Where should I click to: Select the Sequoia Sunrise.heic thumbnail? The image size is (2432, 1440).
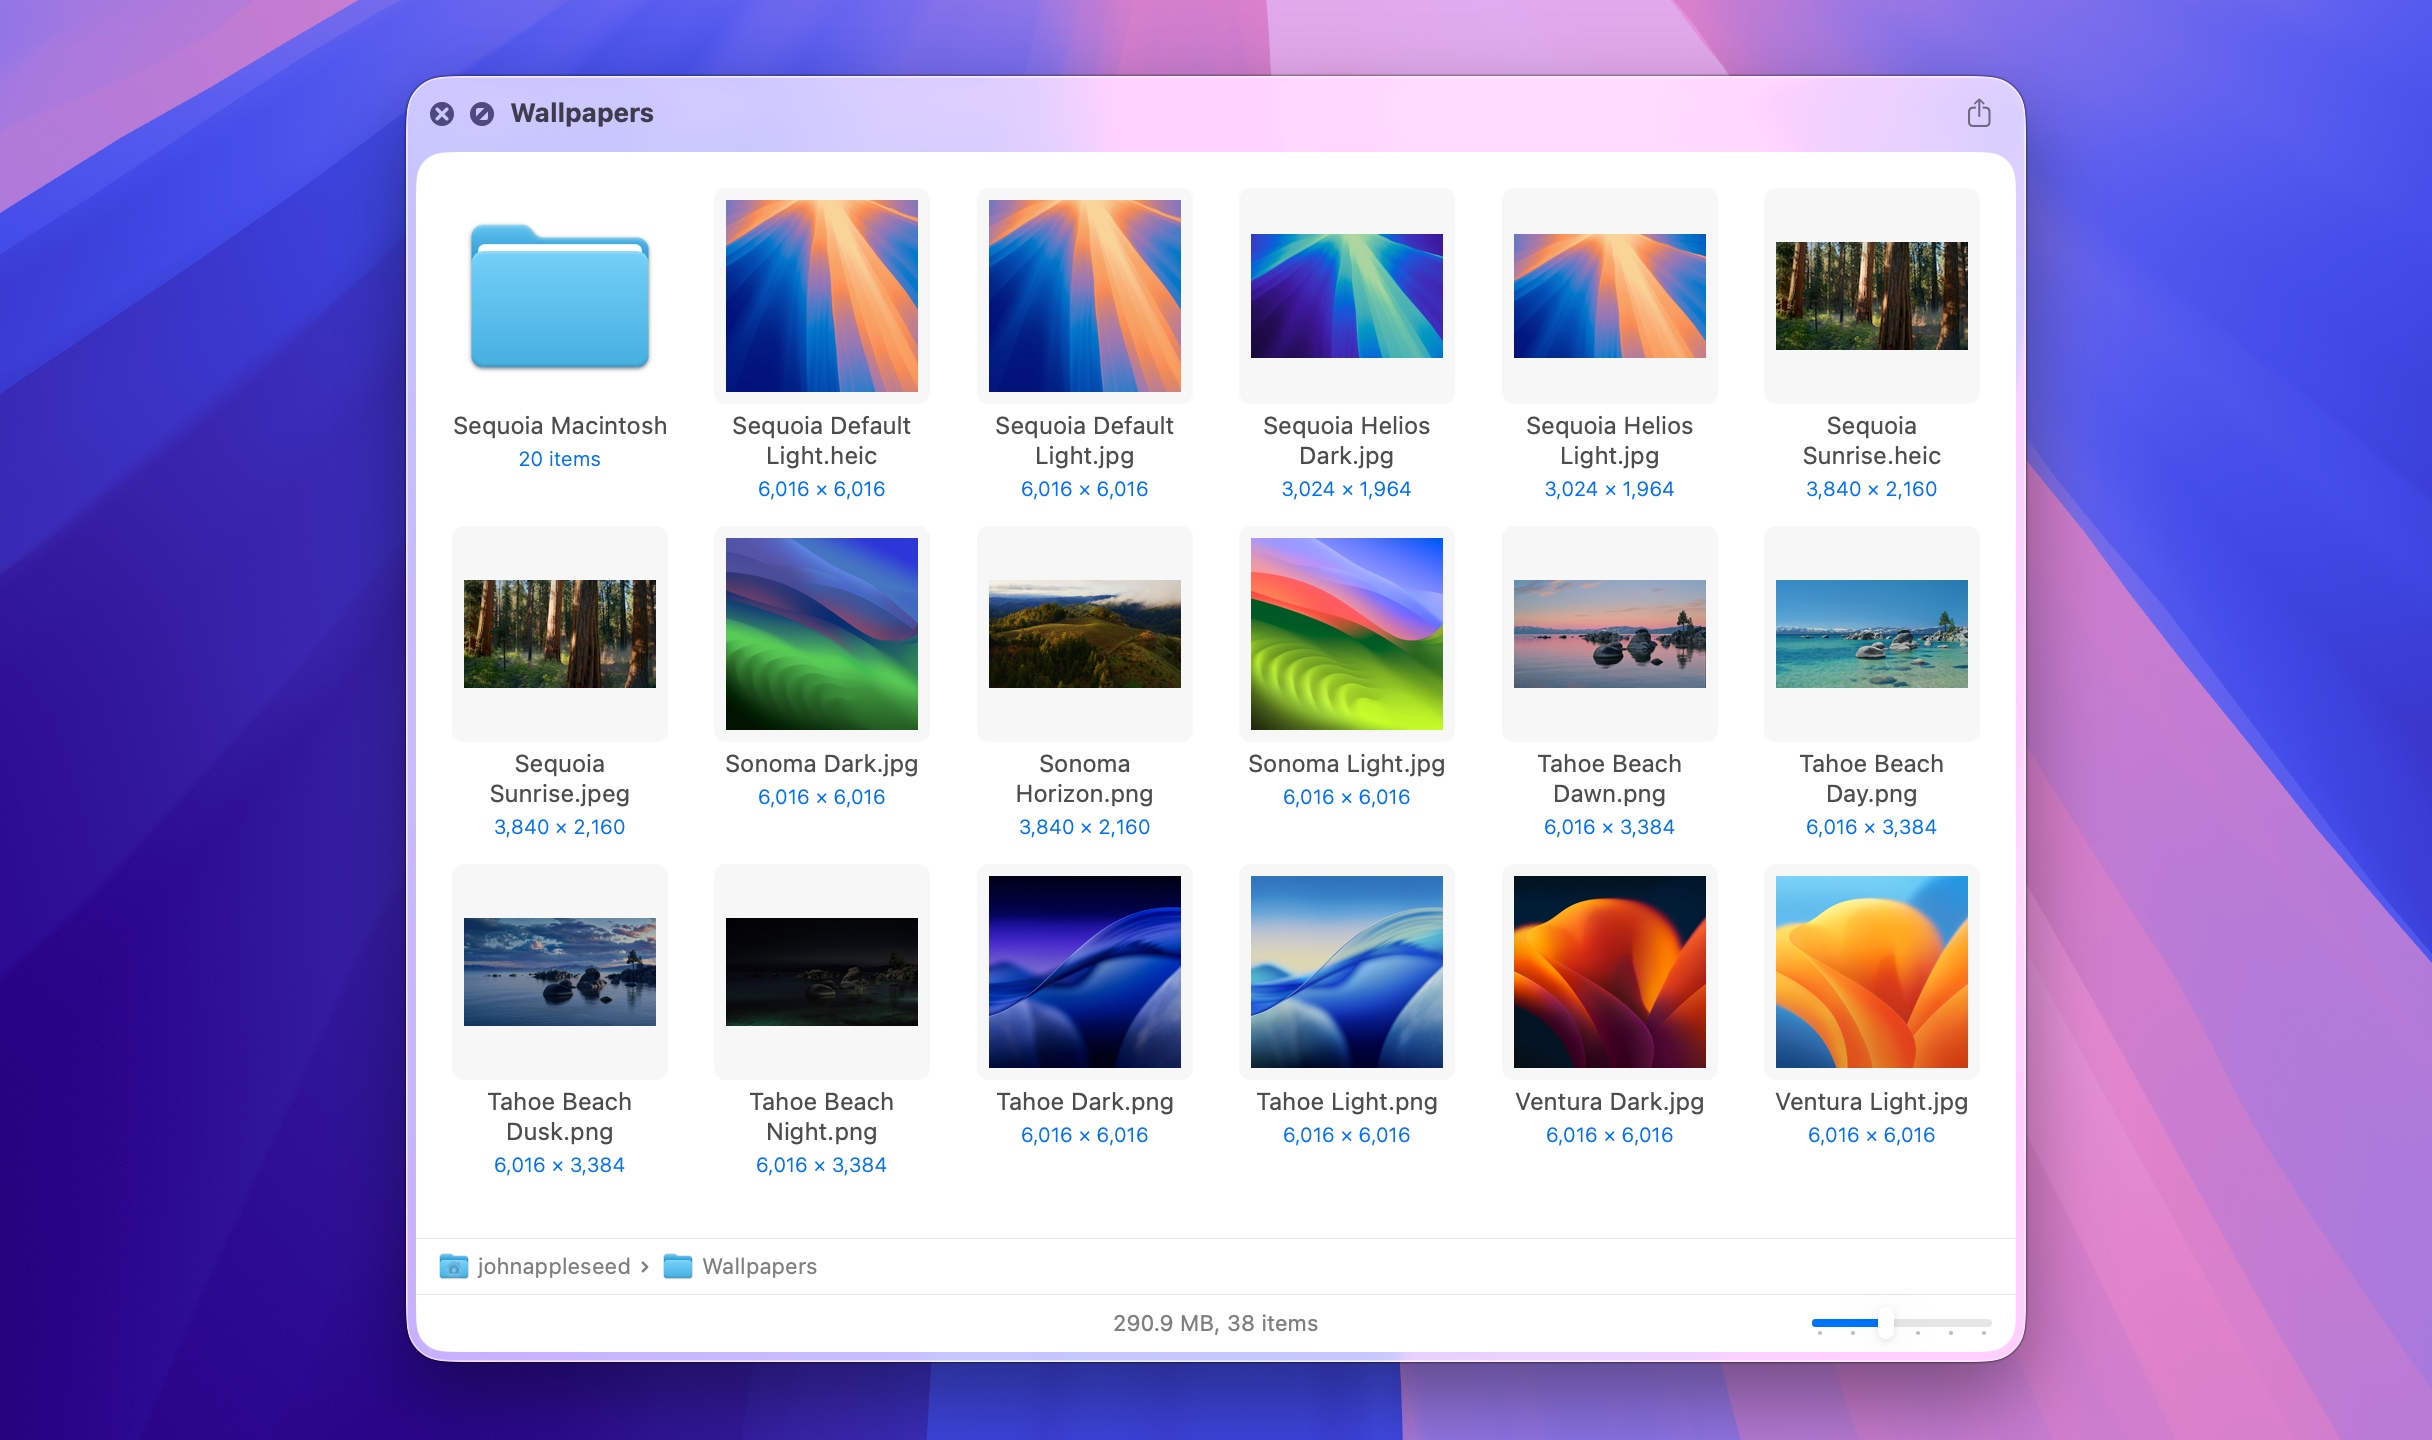tap(1871, 296)
